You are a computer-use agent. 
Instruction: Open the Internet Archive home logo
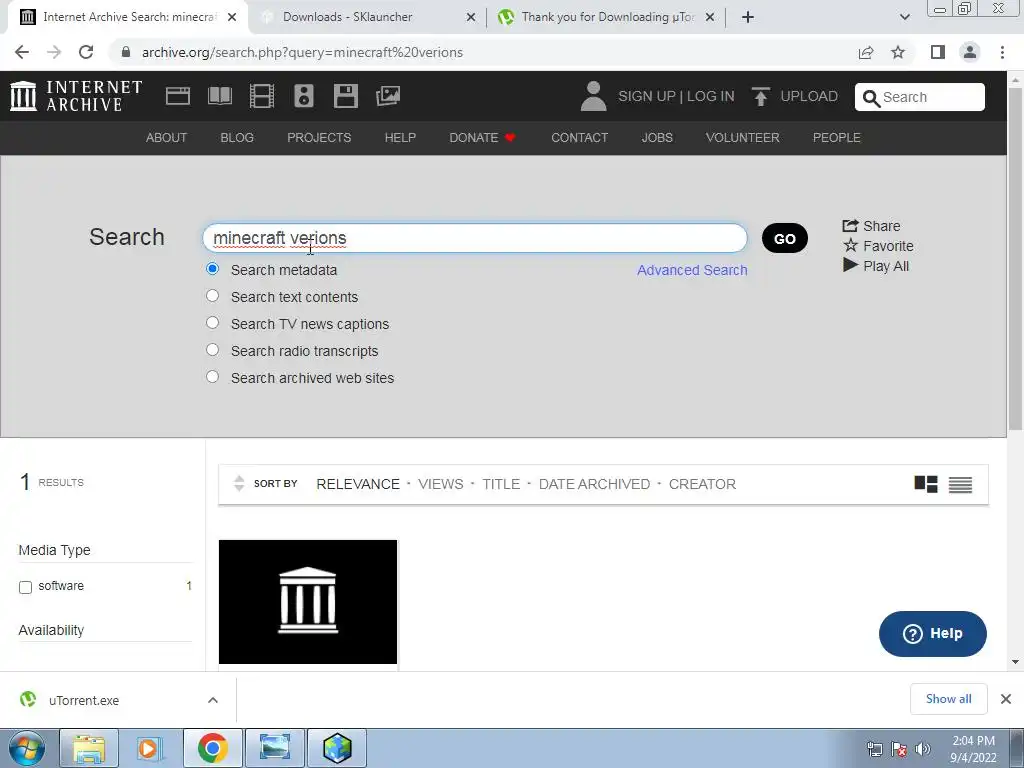coord(76,96)
